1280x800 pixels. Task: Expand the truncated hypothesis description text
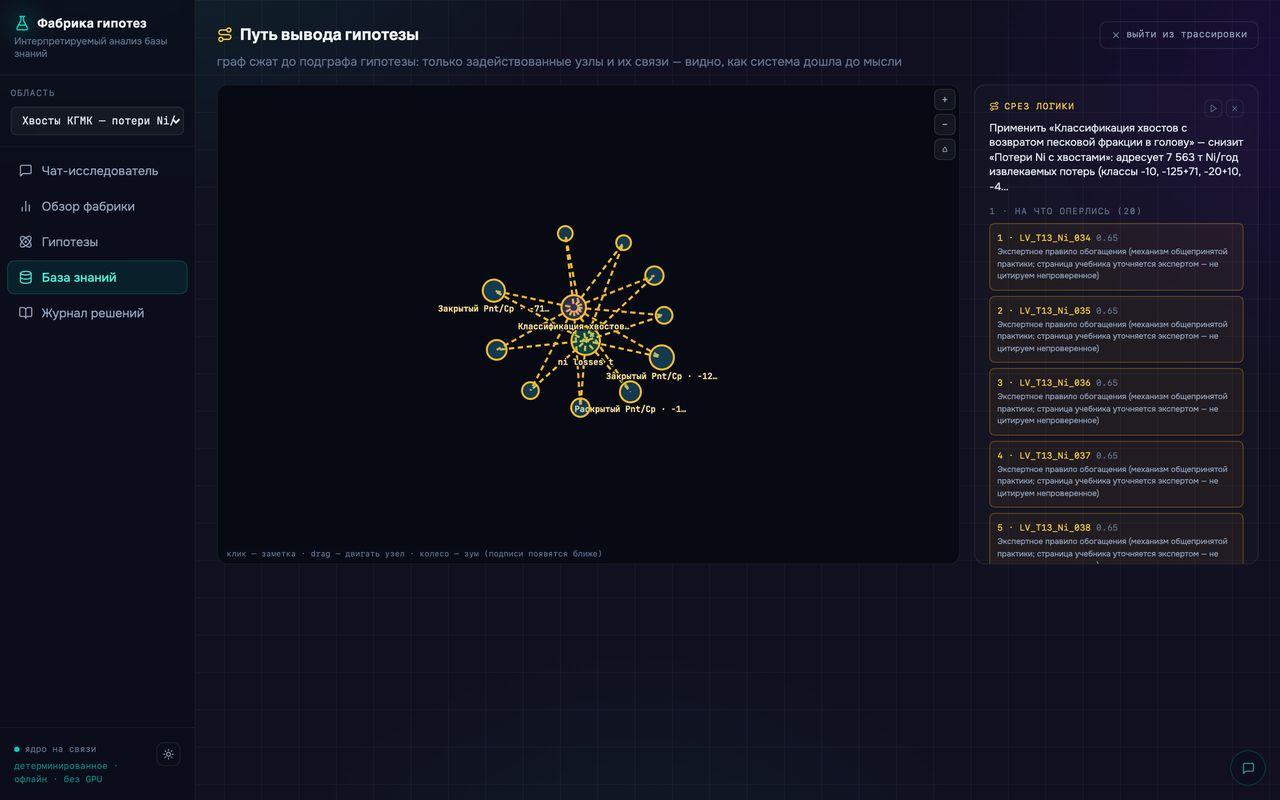point(1116,157)
